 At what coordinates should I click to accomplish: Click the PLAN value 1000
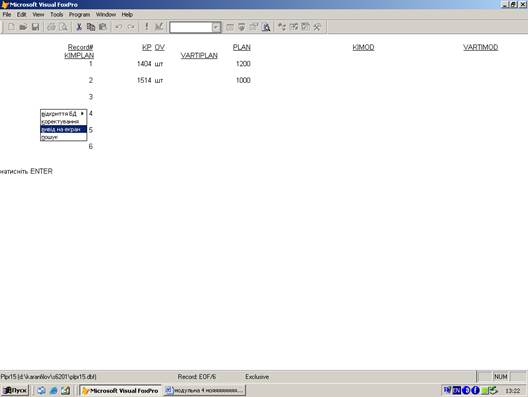[x=243, y=80]
